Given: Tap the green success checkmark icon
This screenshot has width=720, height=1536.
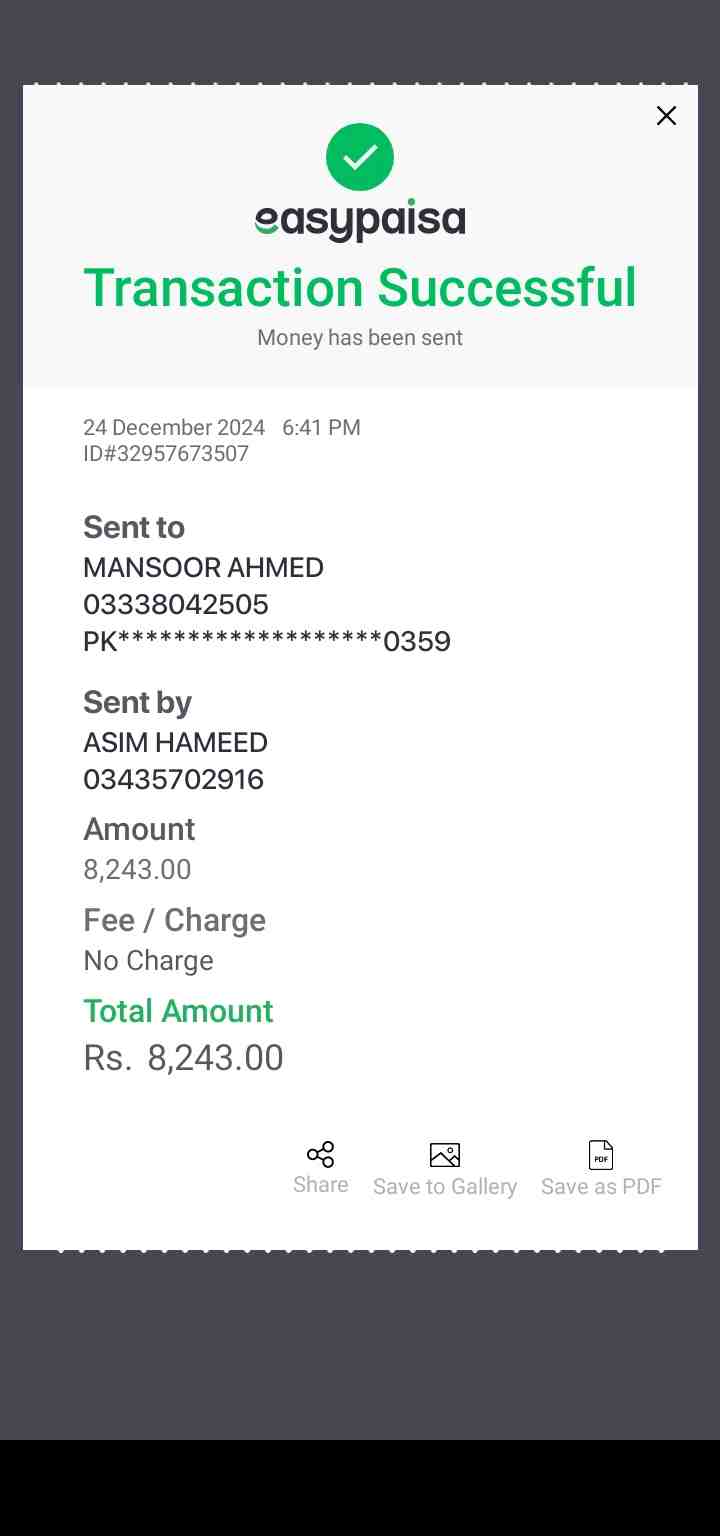Looking at the screenshot, I should (x=360, y=157).
